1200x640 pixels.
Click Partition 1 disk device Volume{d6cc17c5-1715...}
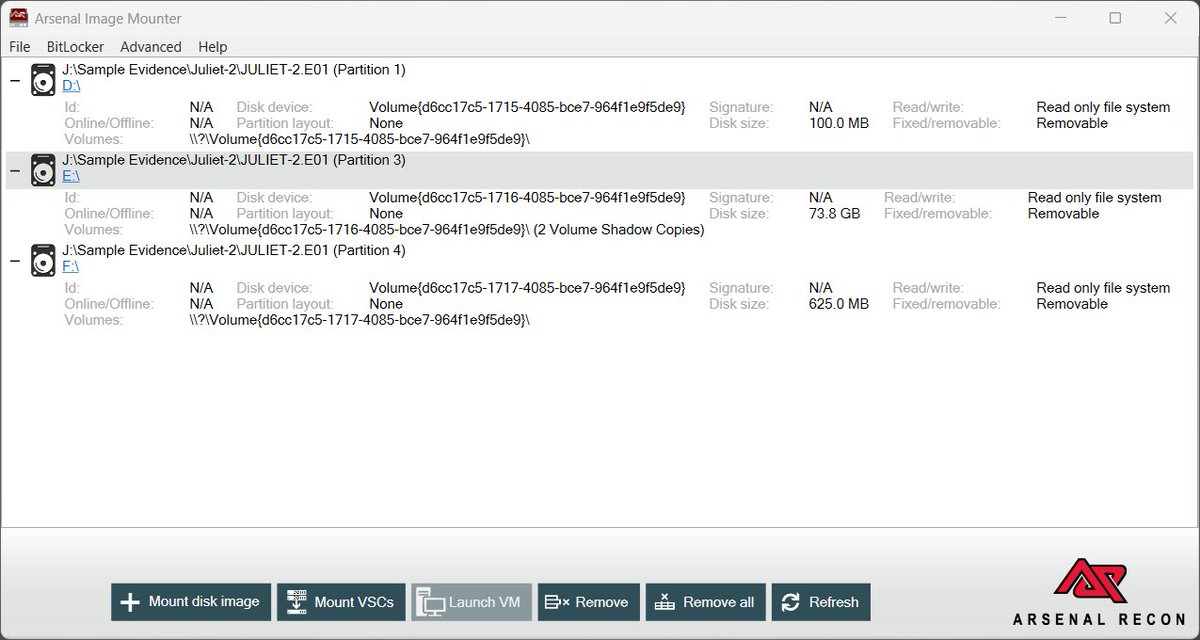coord(527,107)
